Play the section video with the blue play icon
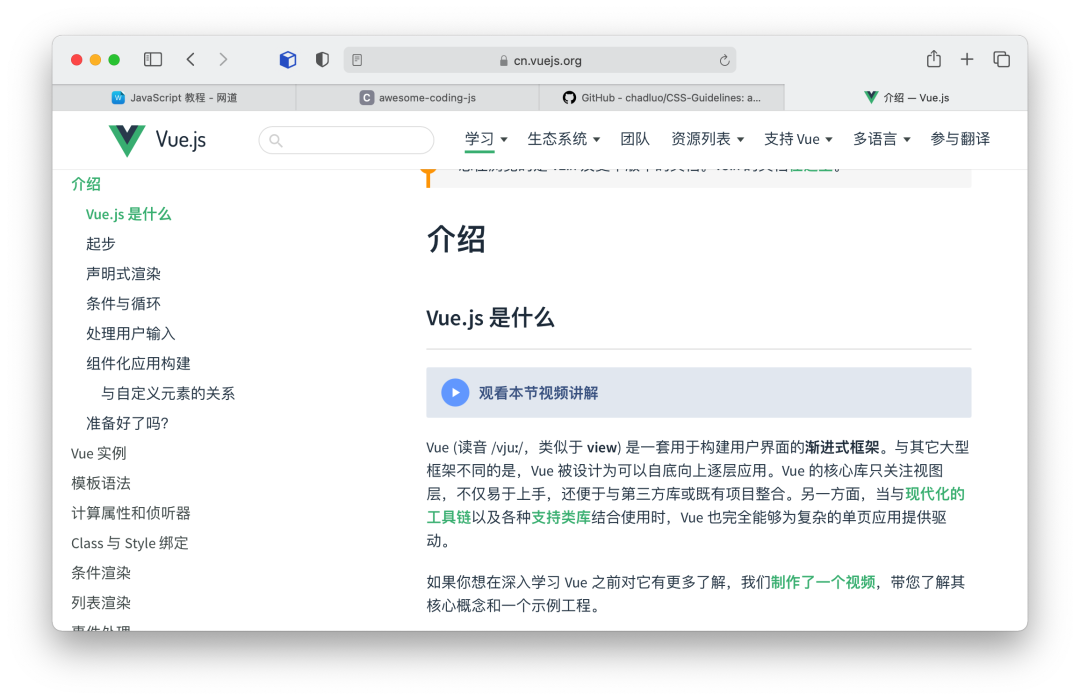The height and width of the screenshot is (700, 1080). pos(455,393)
